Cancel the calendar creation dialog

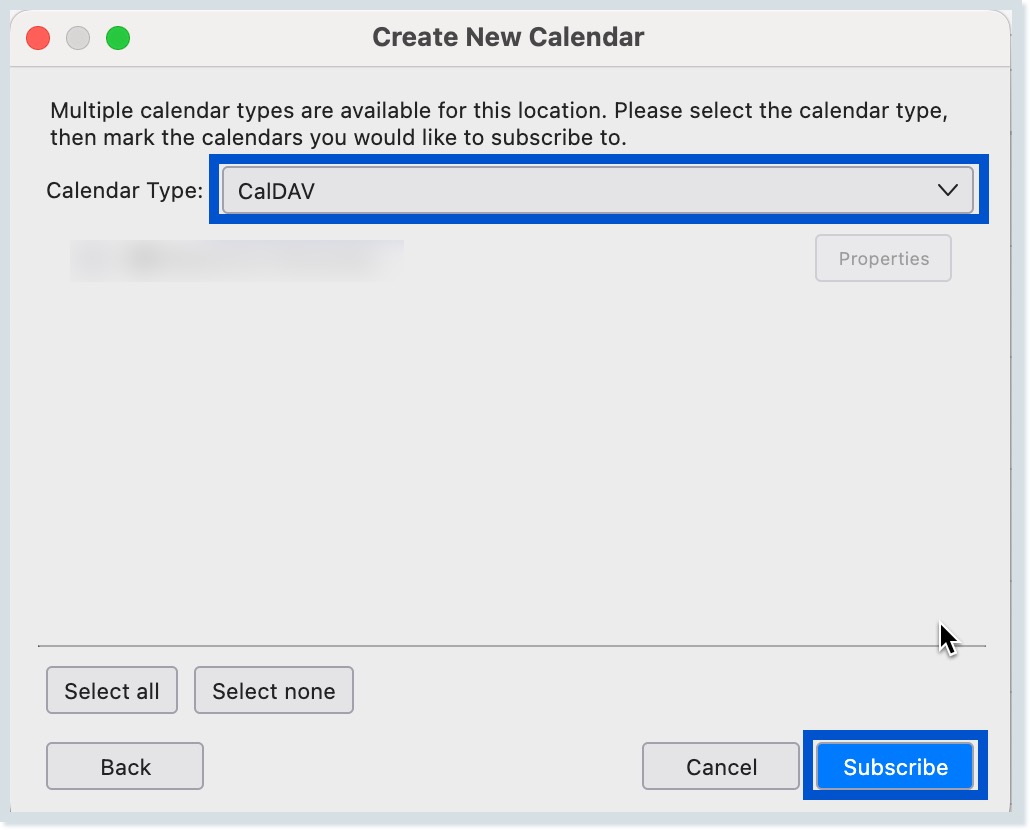coord(721,767)
